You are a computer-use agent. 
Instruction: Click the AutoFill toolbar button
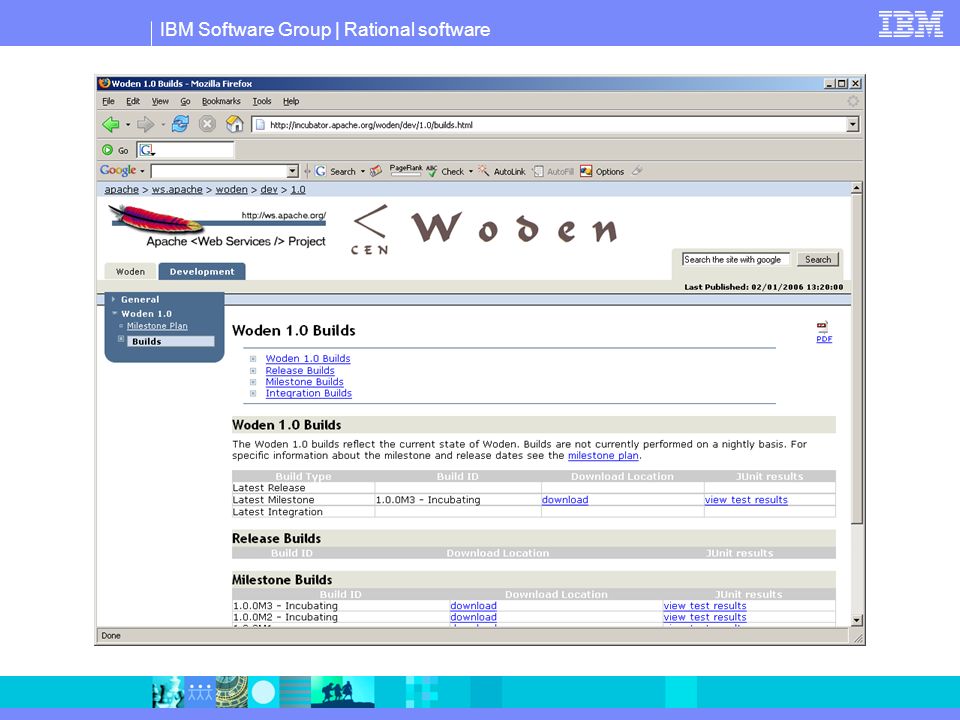pos(553,171)
